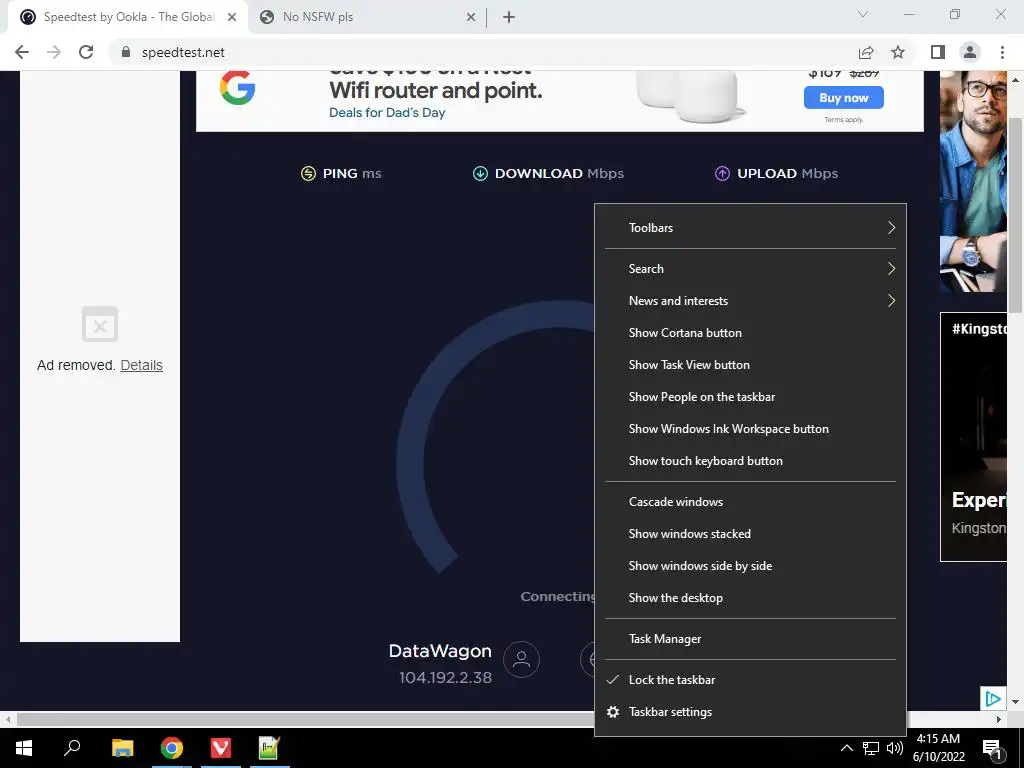Open the Chrome three-dot menu
This screenshot has width=1024, height=768.
point(1002,52)
